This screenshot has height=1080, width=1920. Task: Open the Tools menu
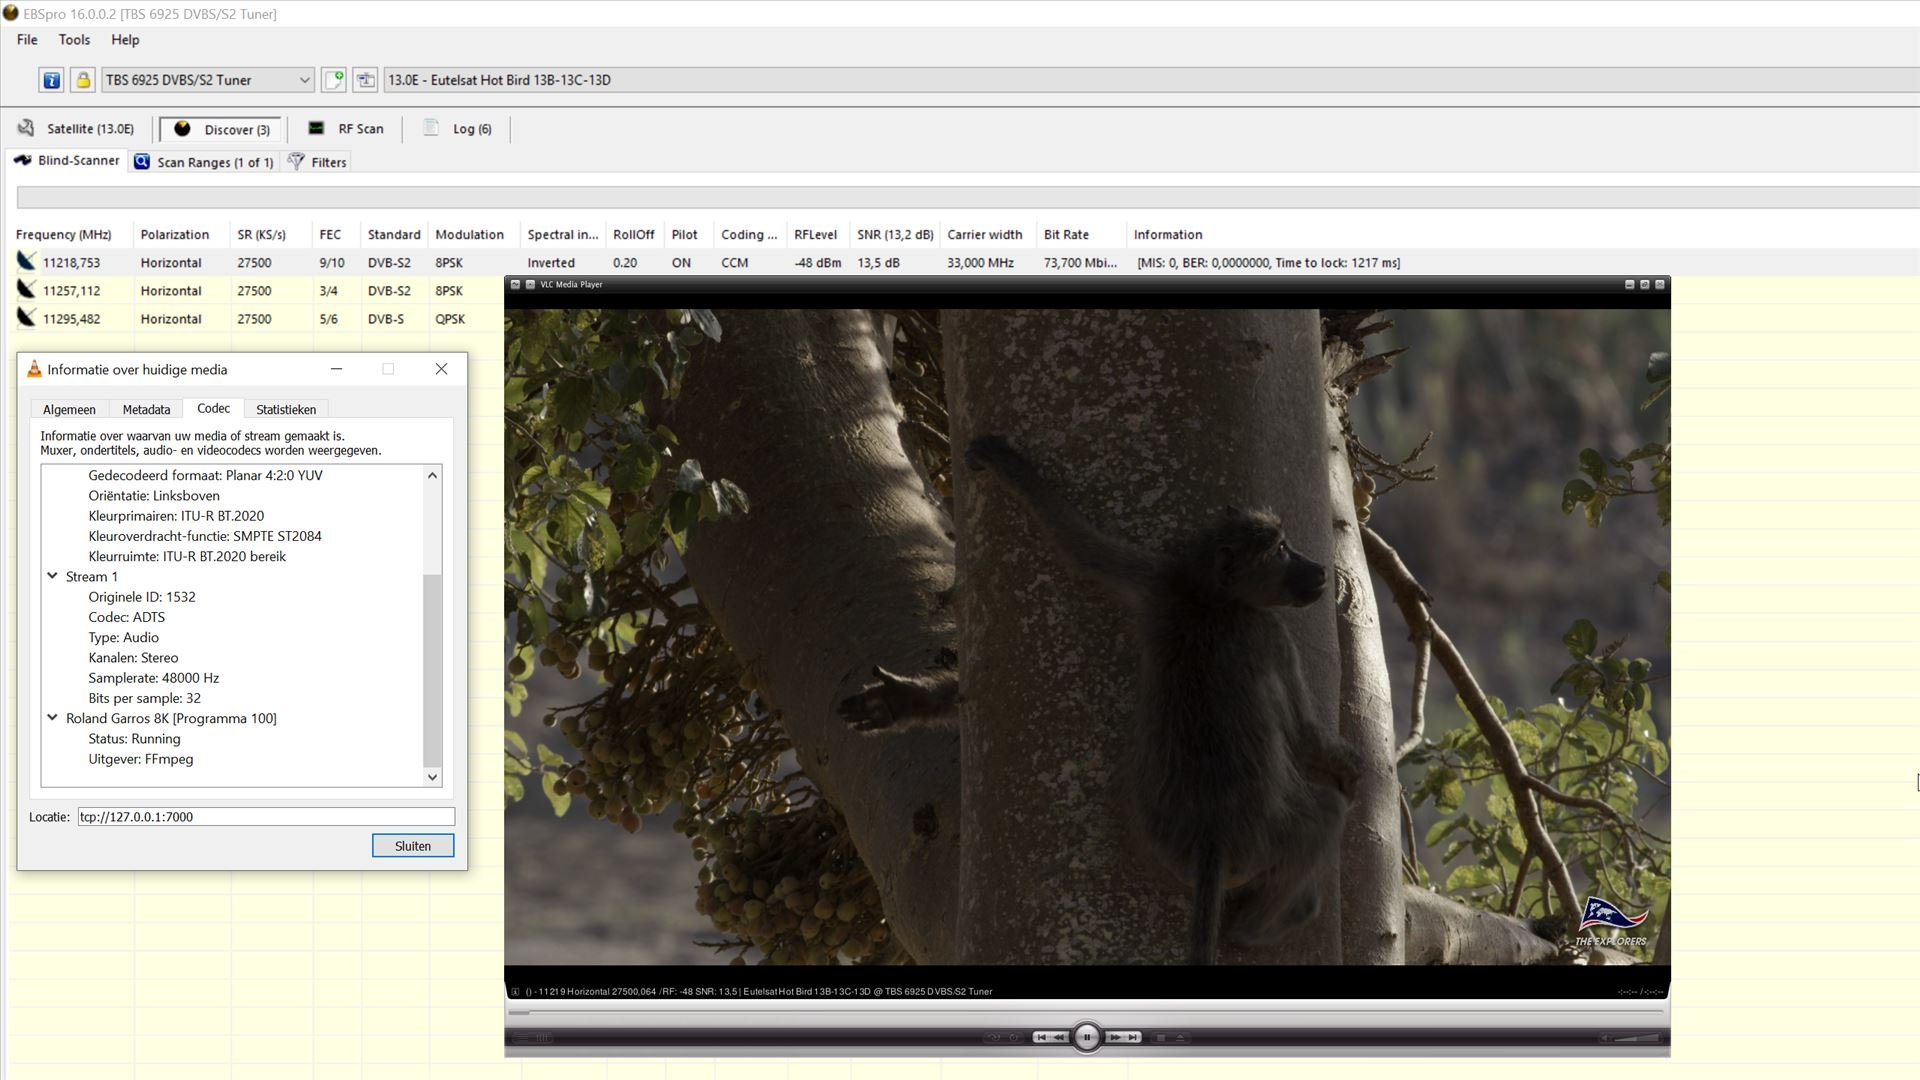pyautogui.click(x=74, y=40)
